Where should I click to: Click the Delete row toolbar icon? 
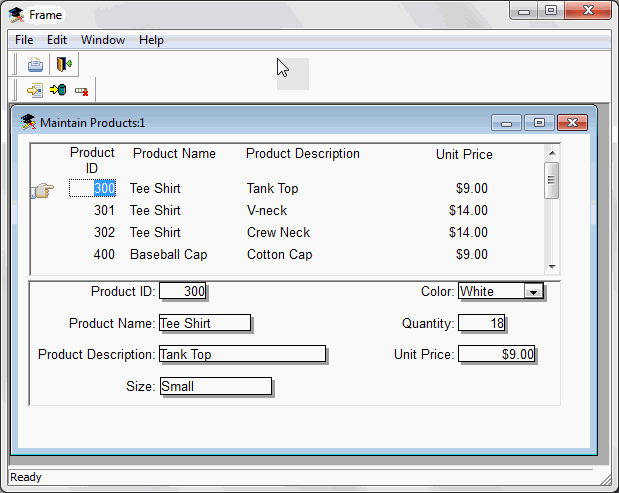pos(81,91)
